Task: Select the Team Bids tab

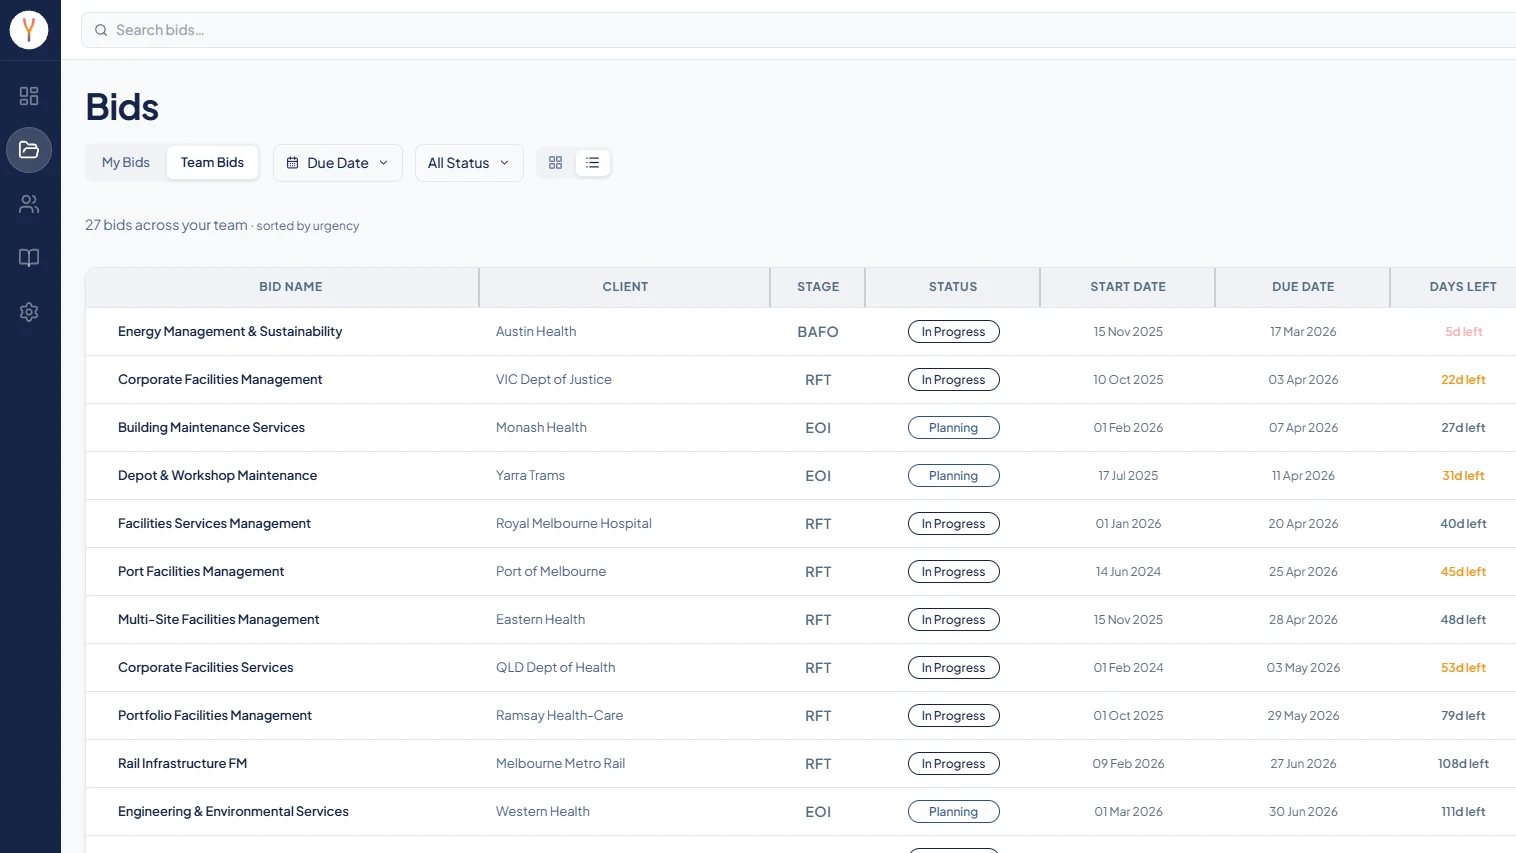Action: 212,163
